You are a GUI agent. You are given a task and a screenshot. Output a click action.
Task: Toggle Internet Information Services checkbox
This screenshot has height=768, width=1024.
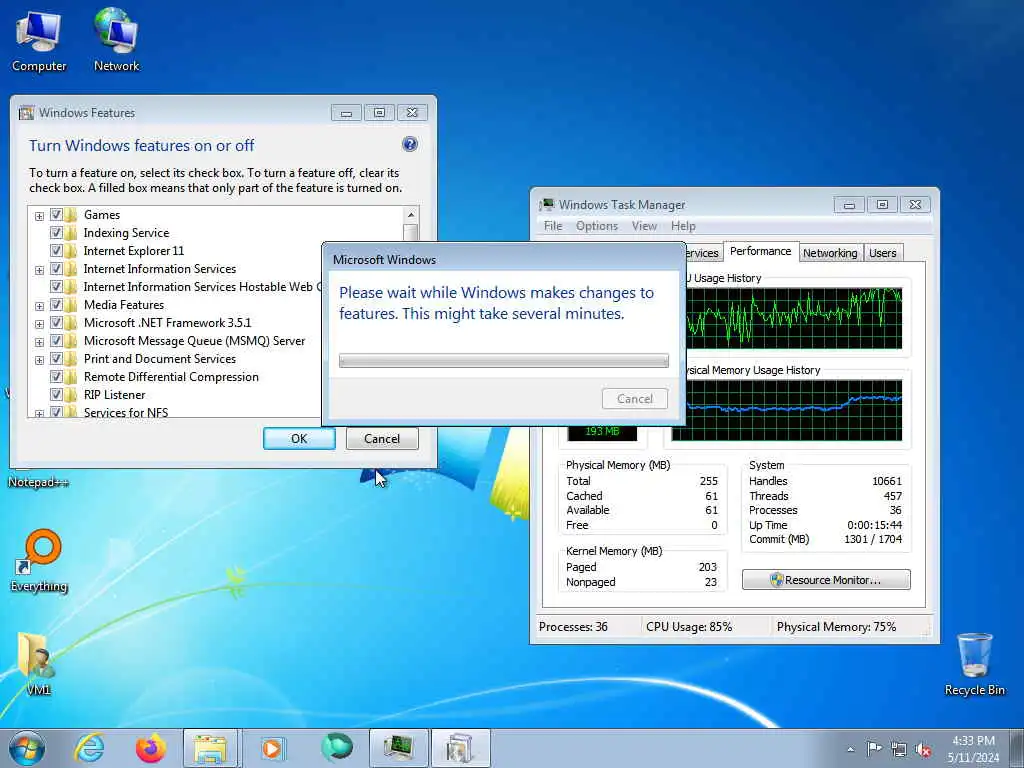(x=56, y=268)
